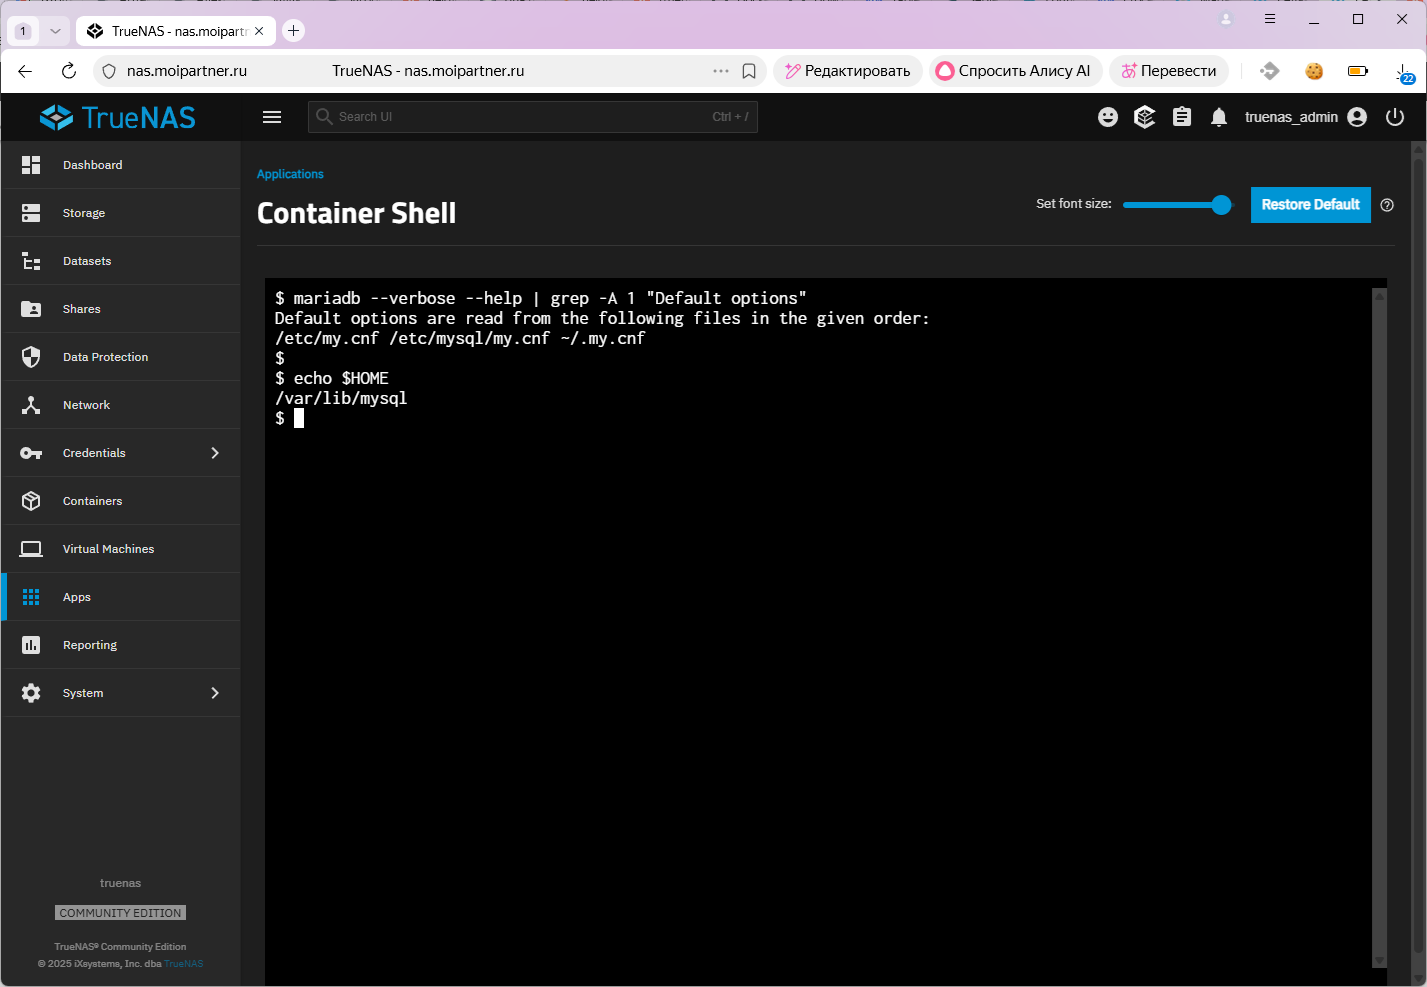
Task: Open the Credentials menu expander
Action: 215,452
